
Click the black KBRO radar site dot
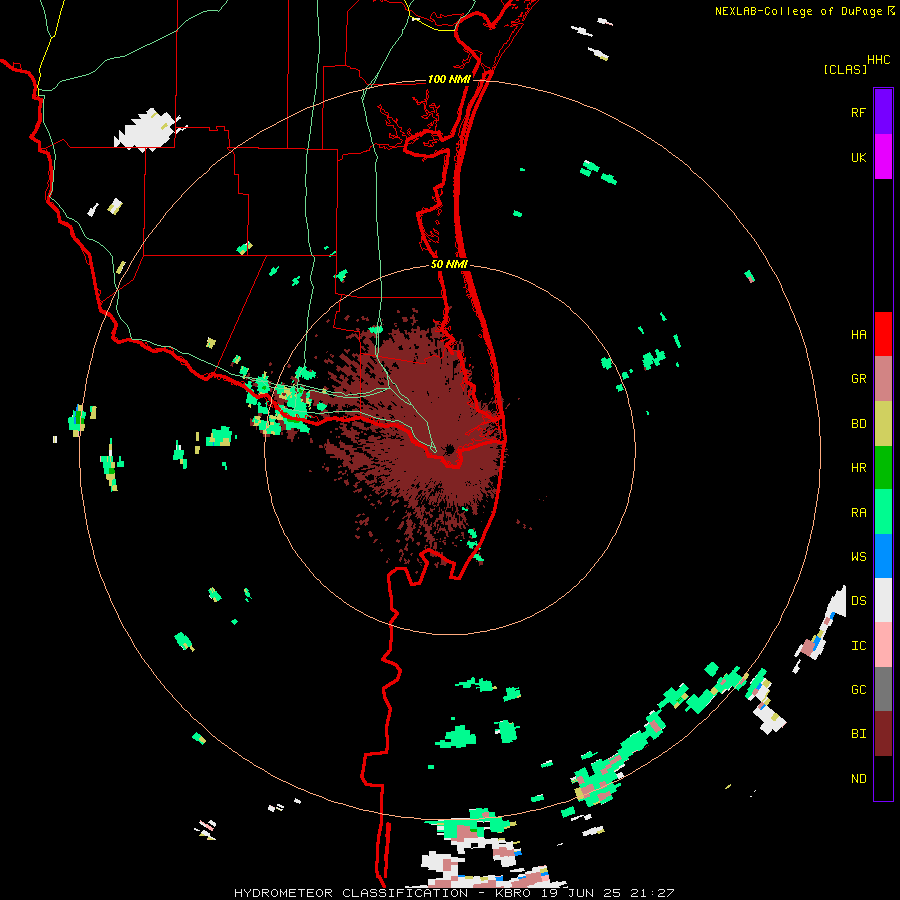(449, 449)
